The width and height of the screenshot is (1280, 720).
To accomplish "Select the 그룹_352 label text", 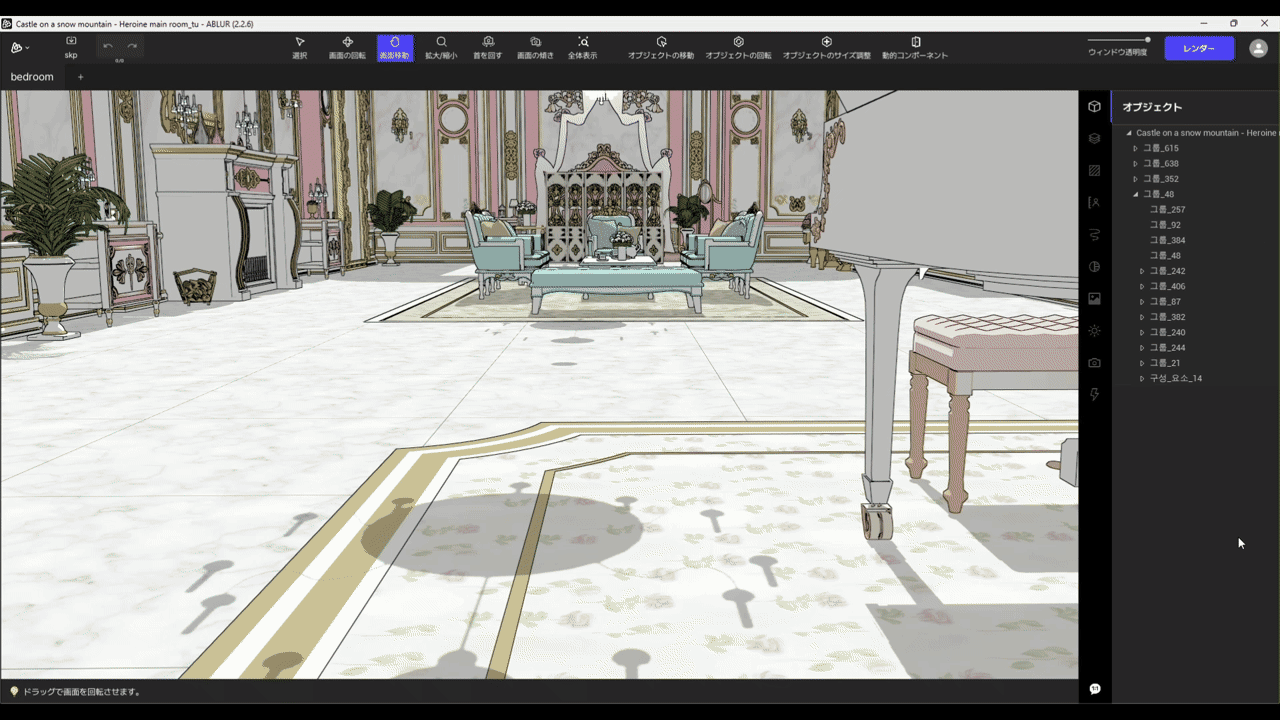I will point(1161,179).
